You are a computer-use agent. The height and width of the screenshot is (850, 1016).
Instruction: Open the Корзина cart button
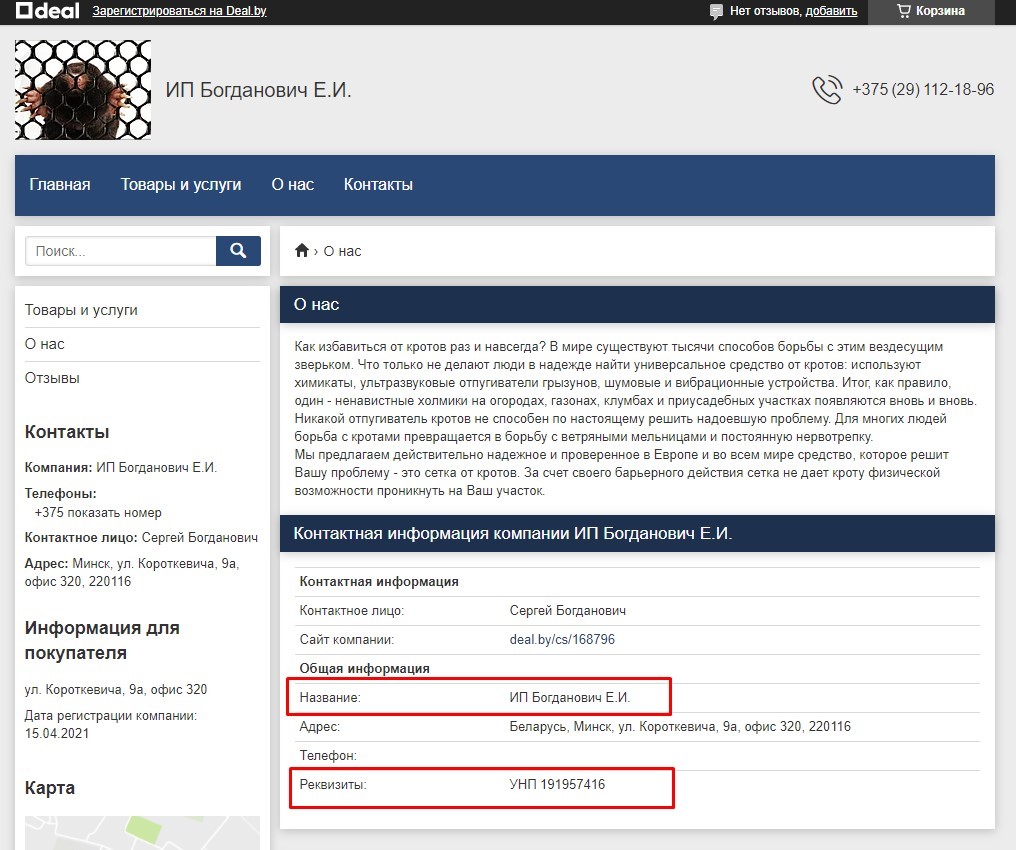point(931,12)
